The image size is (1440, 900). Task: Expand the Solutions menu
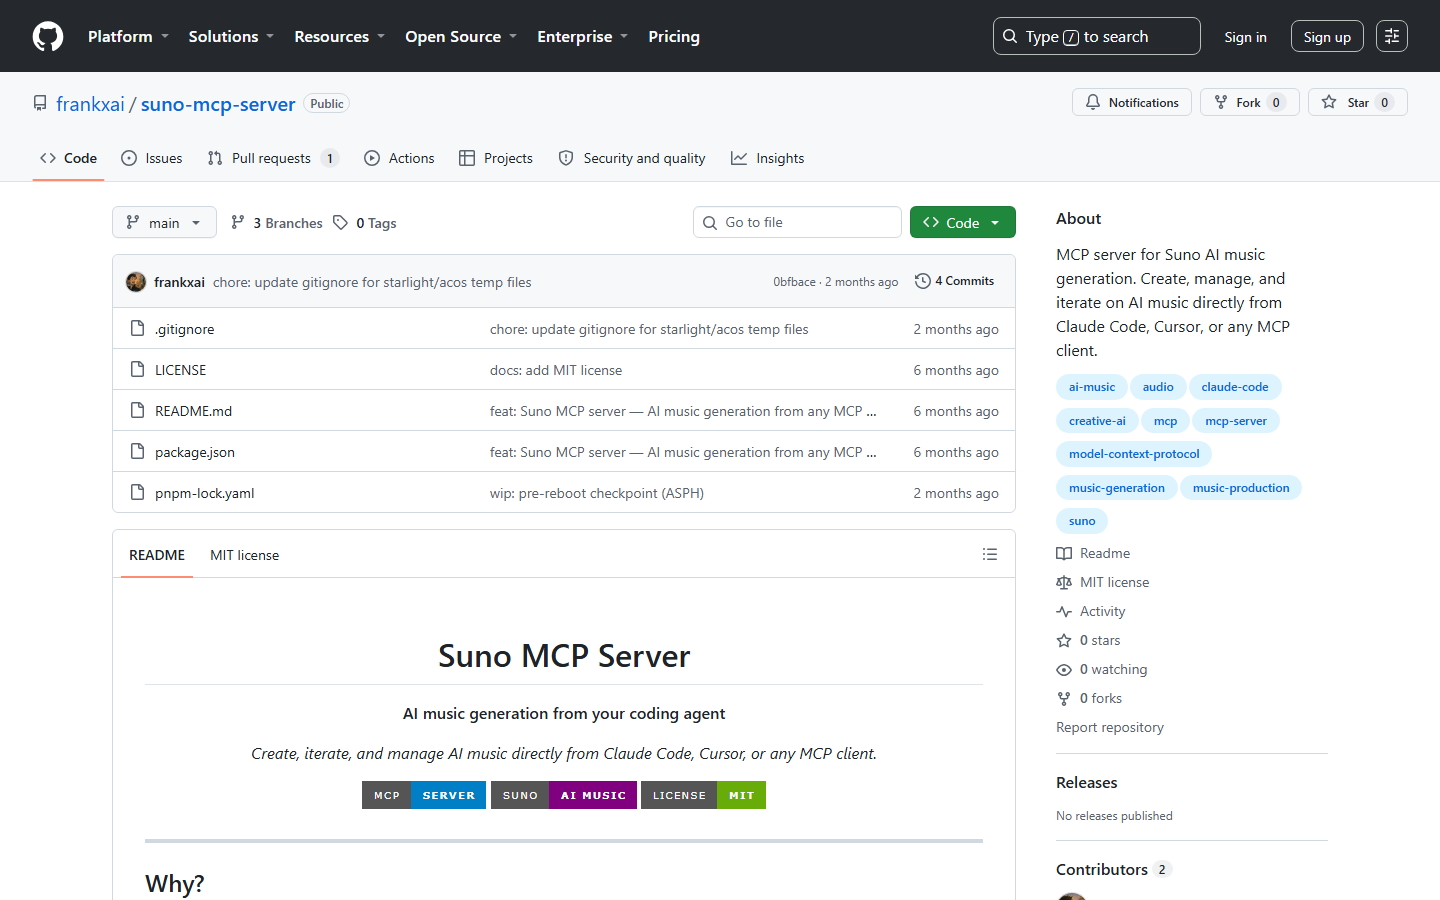coord(231,36)
